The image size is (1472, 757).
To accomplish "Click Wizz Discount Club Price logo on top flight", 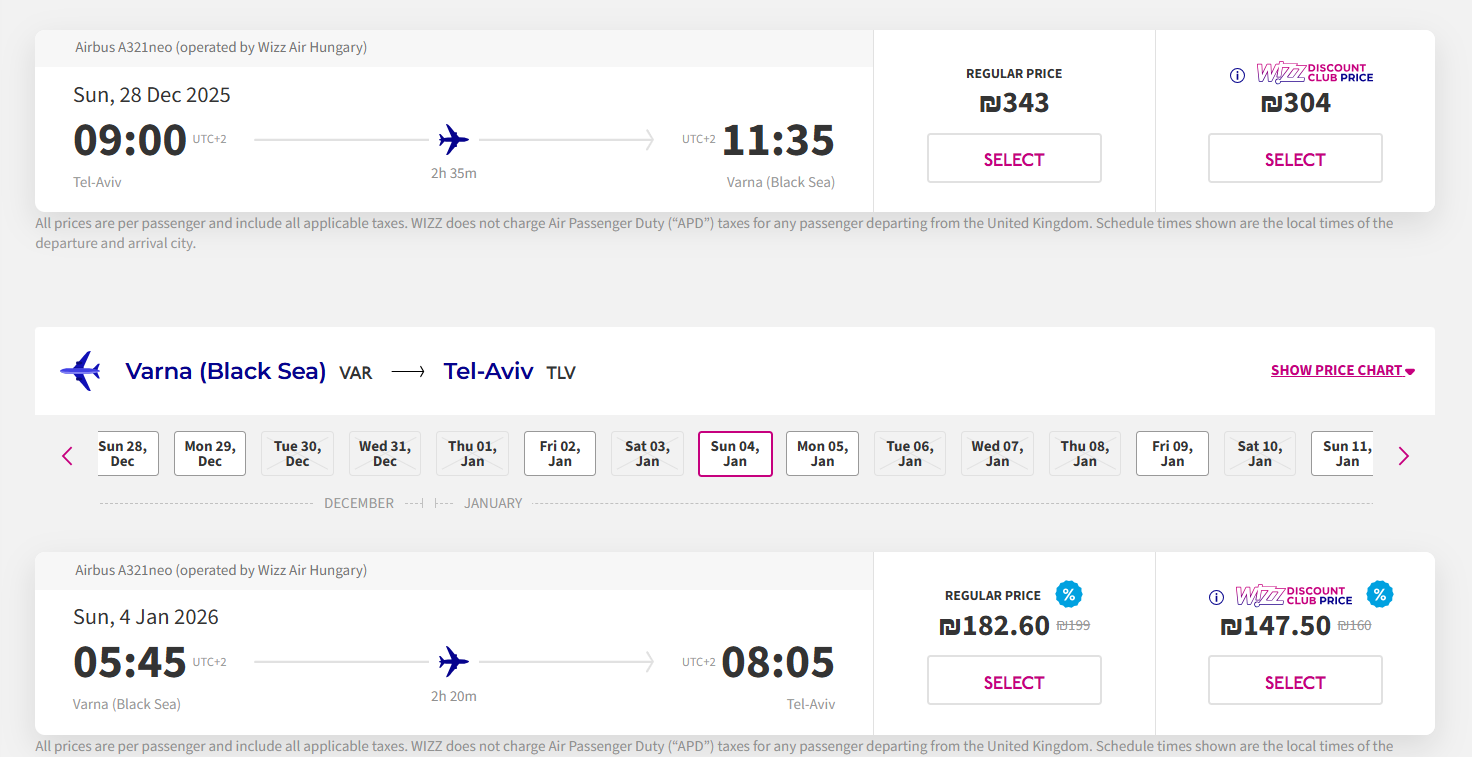I will (x=1315, y=73).
